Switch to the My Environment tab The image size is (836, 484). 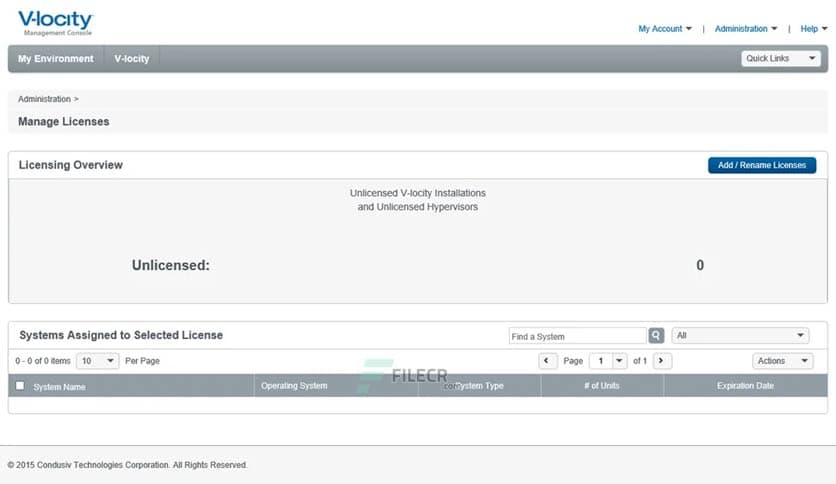pyautogui.click(x=55, y=59)
